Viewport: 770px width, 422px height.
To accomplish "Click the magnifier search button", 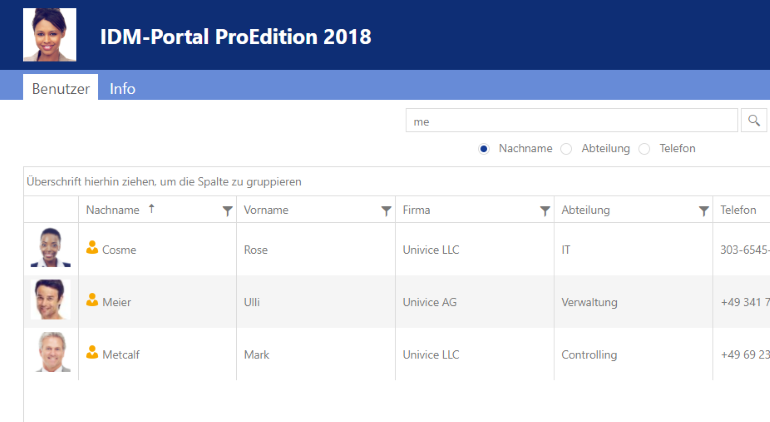I will pos(754,120).
